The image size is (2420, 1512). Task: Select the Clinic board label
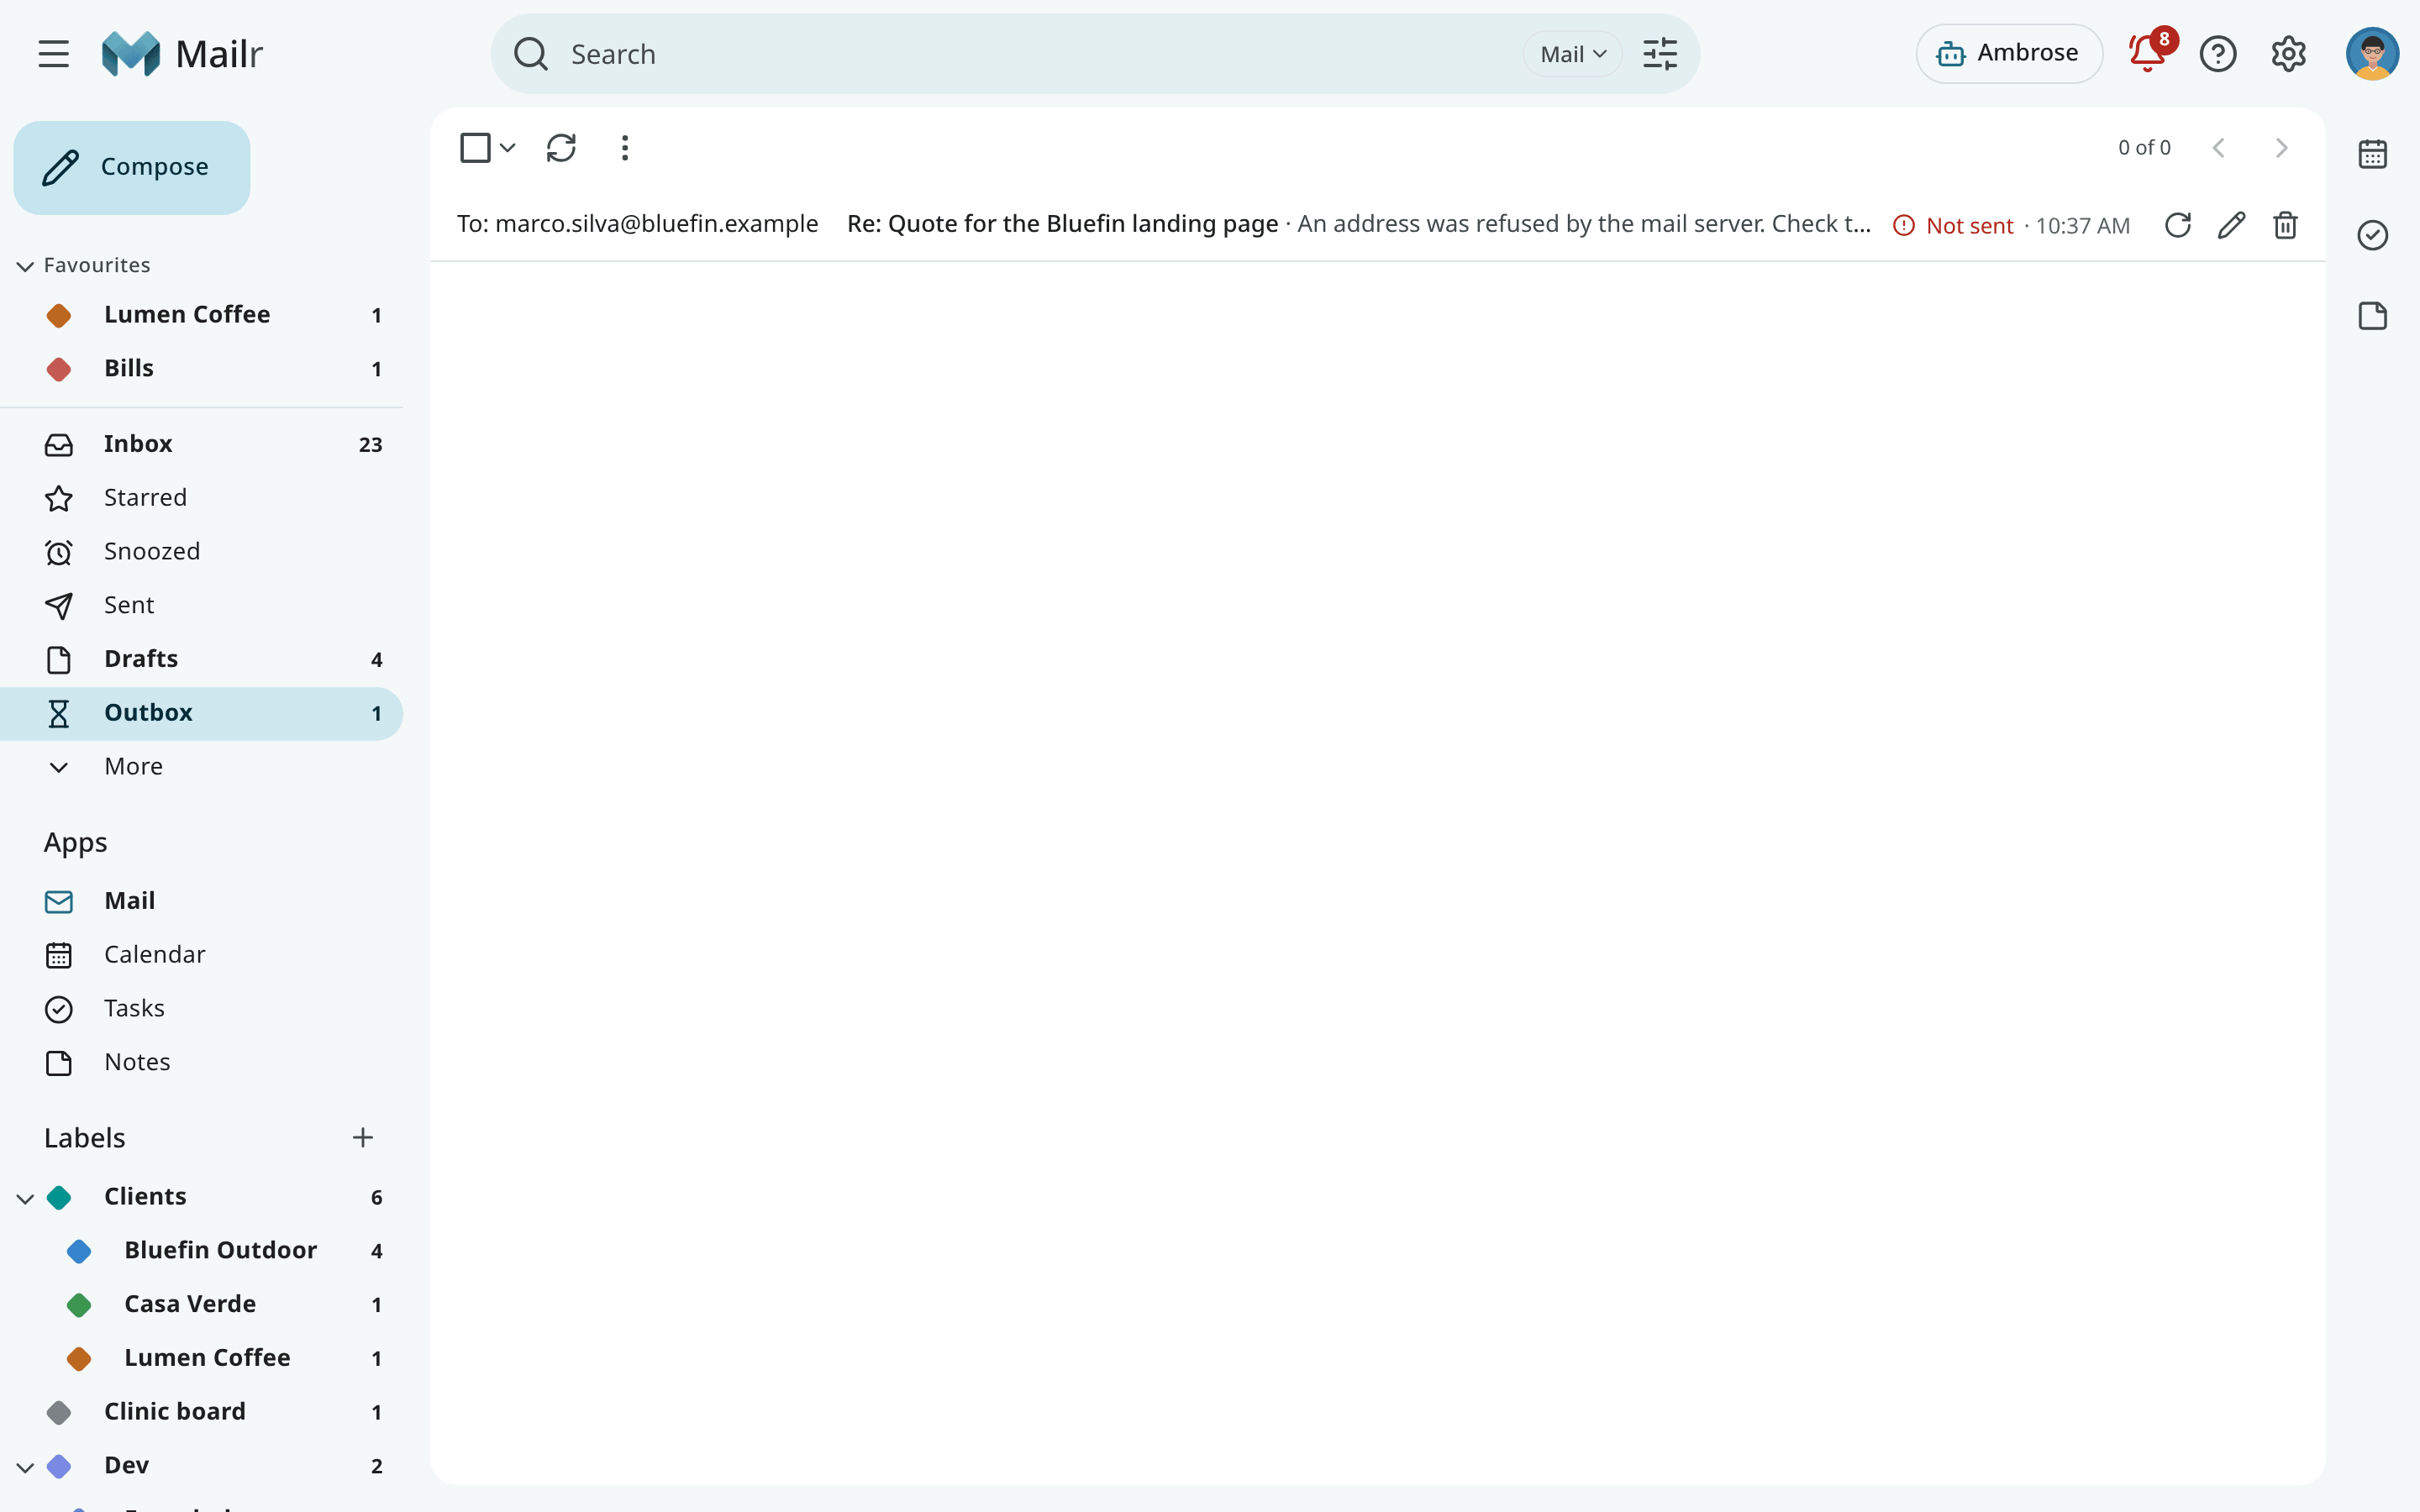coord(201,1412)
